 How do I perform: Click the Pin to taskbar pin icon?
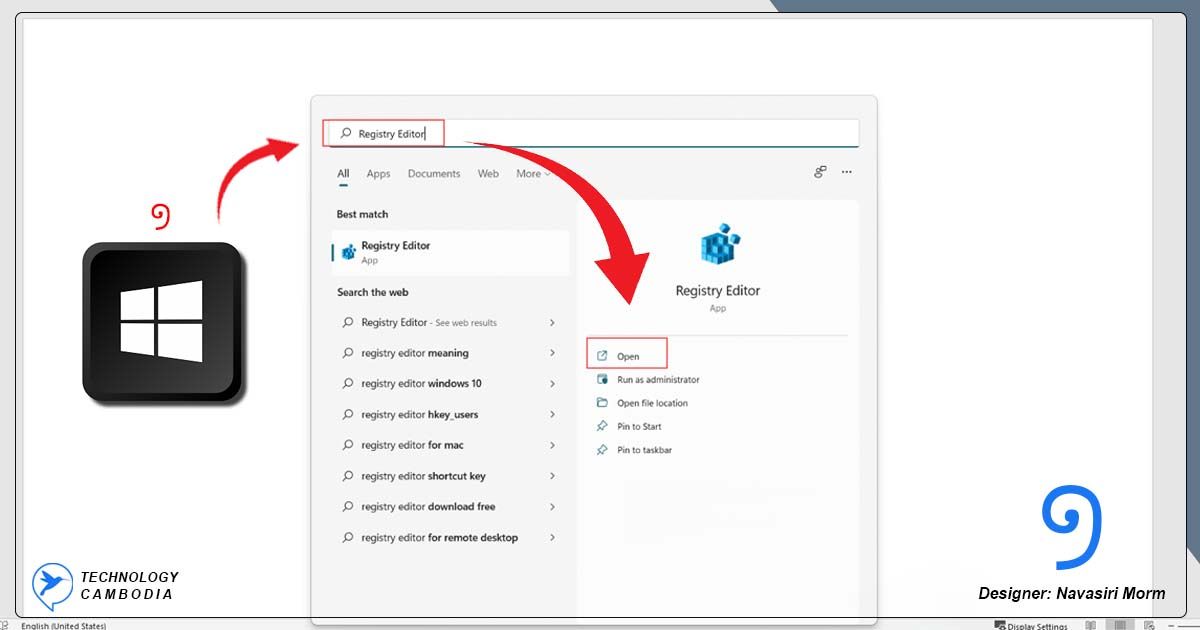point(602,450)
